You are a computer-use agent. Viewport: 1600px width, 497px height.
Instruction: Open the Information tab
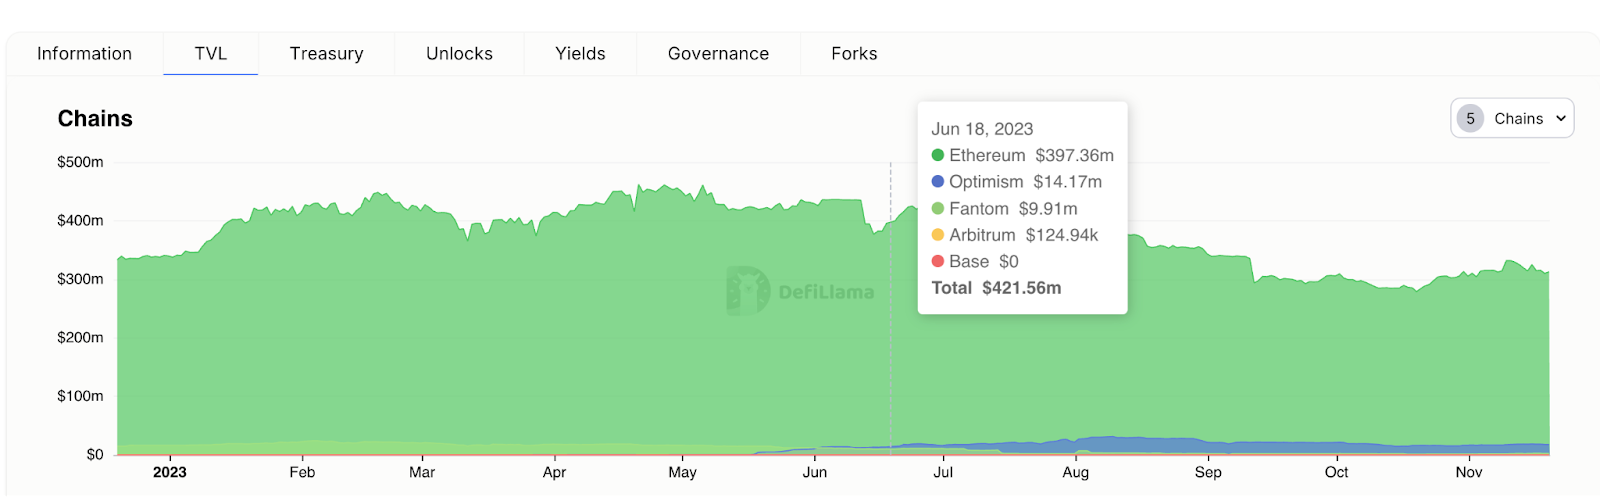tap(84, 54)
